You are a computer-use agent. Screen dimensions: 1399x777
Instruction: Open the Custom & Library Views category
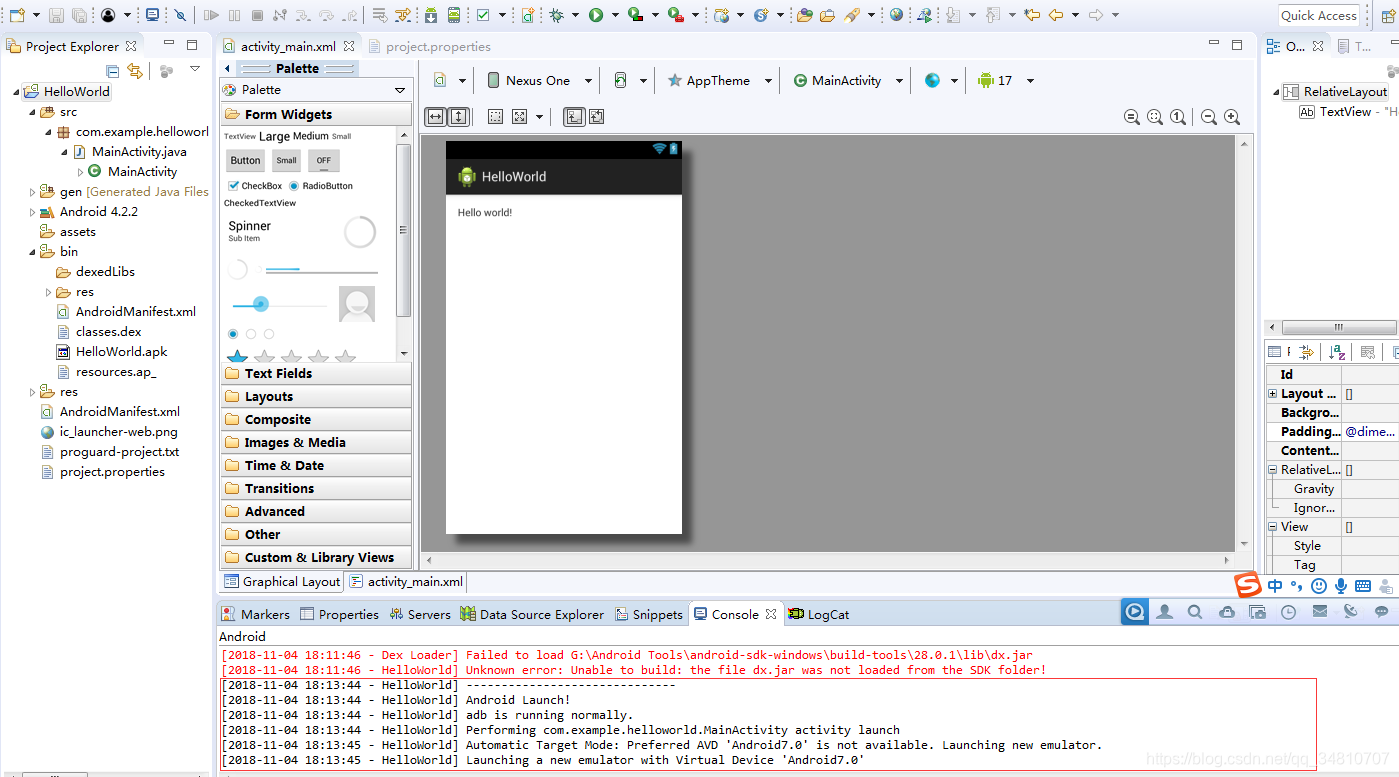pos(316,557)
